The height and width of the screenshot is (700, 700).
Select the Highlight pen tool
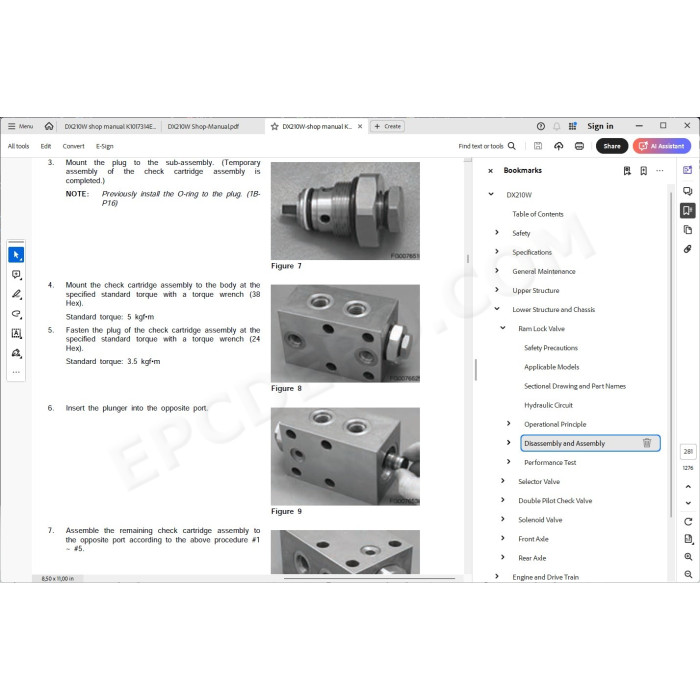pos(17,294)
